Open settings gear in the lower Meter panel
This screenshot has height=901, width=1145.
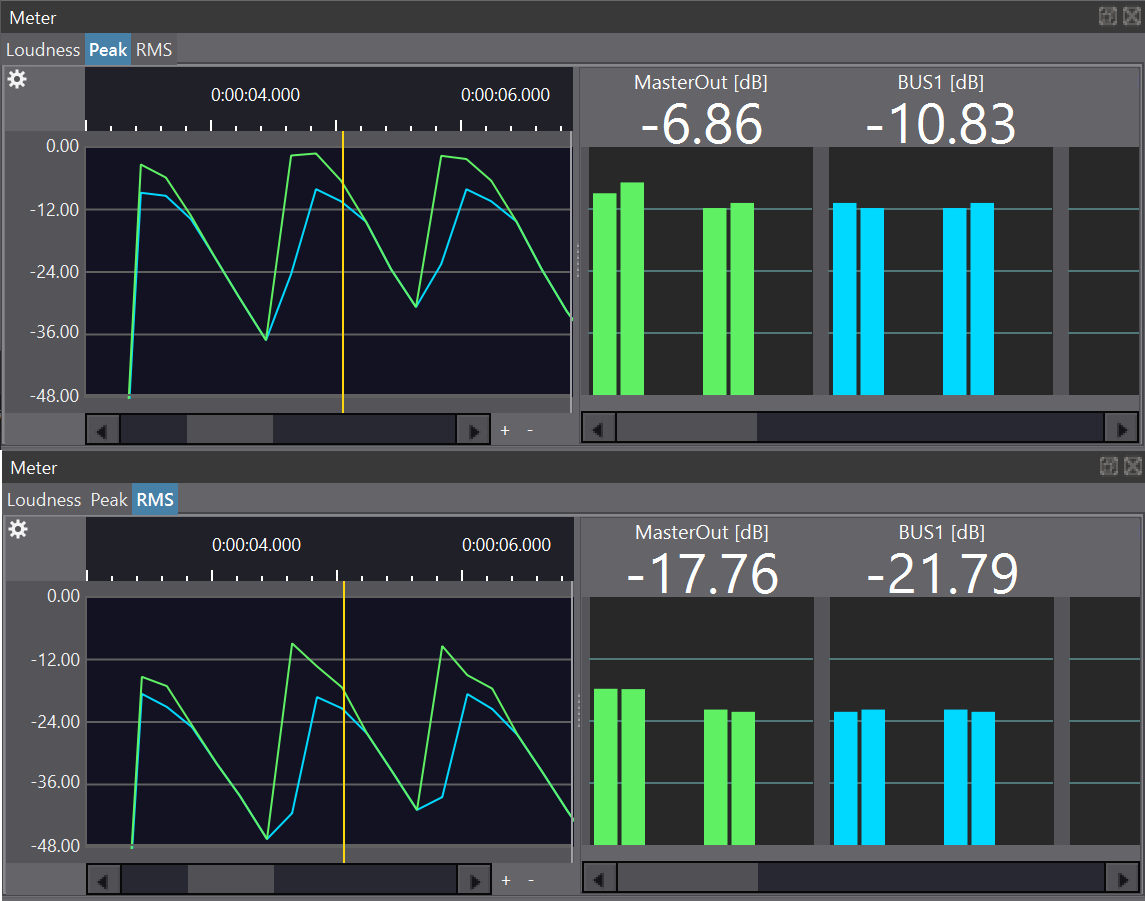18,530
